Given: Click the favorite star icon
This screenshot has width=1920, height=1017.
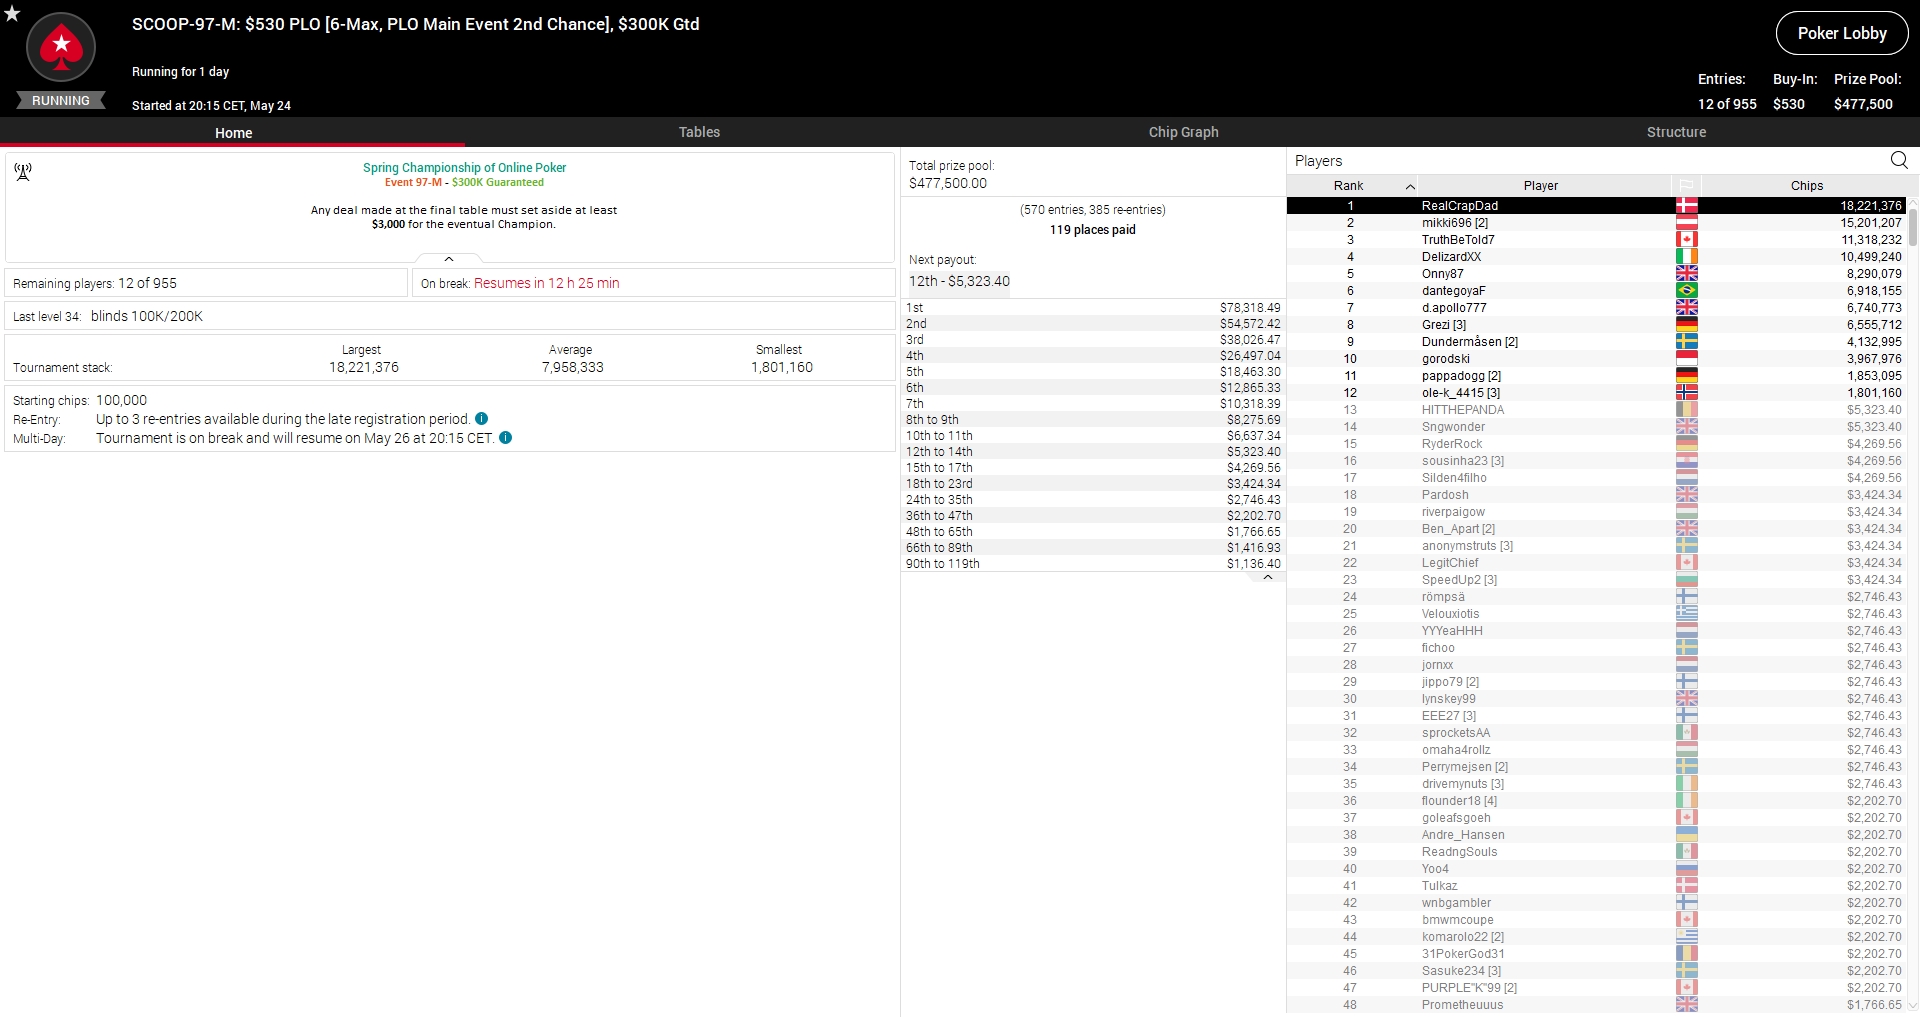Looking at the screenshot, I should (12, 14).
